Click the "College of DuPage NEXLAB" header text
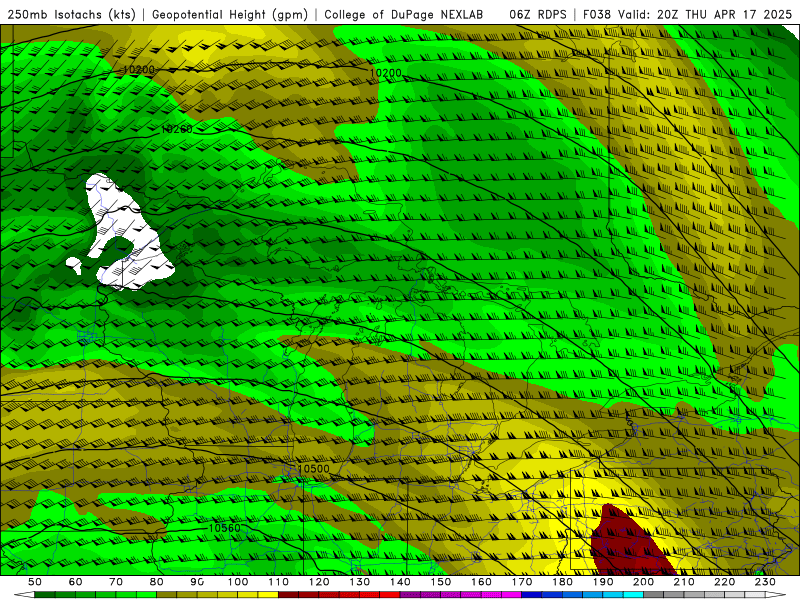This screenshot has width=800, height=600. 404,14
